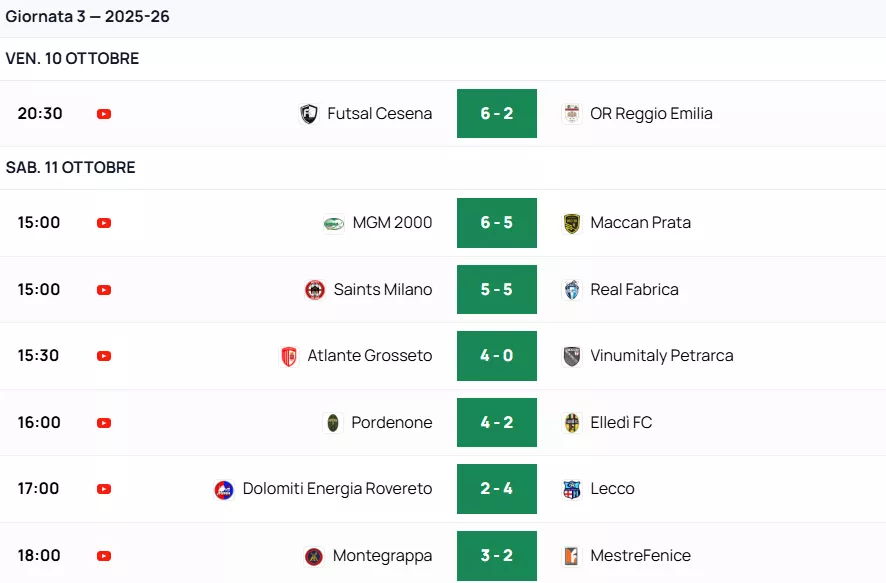Click YouTube icon for the 18:00 match

coord(104,556)
